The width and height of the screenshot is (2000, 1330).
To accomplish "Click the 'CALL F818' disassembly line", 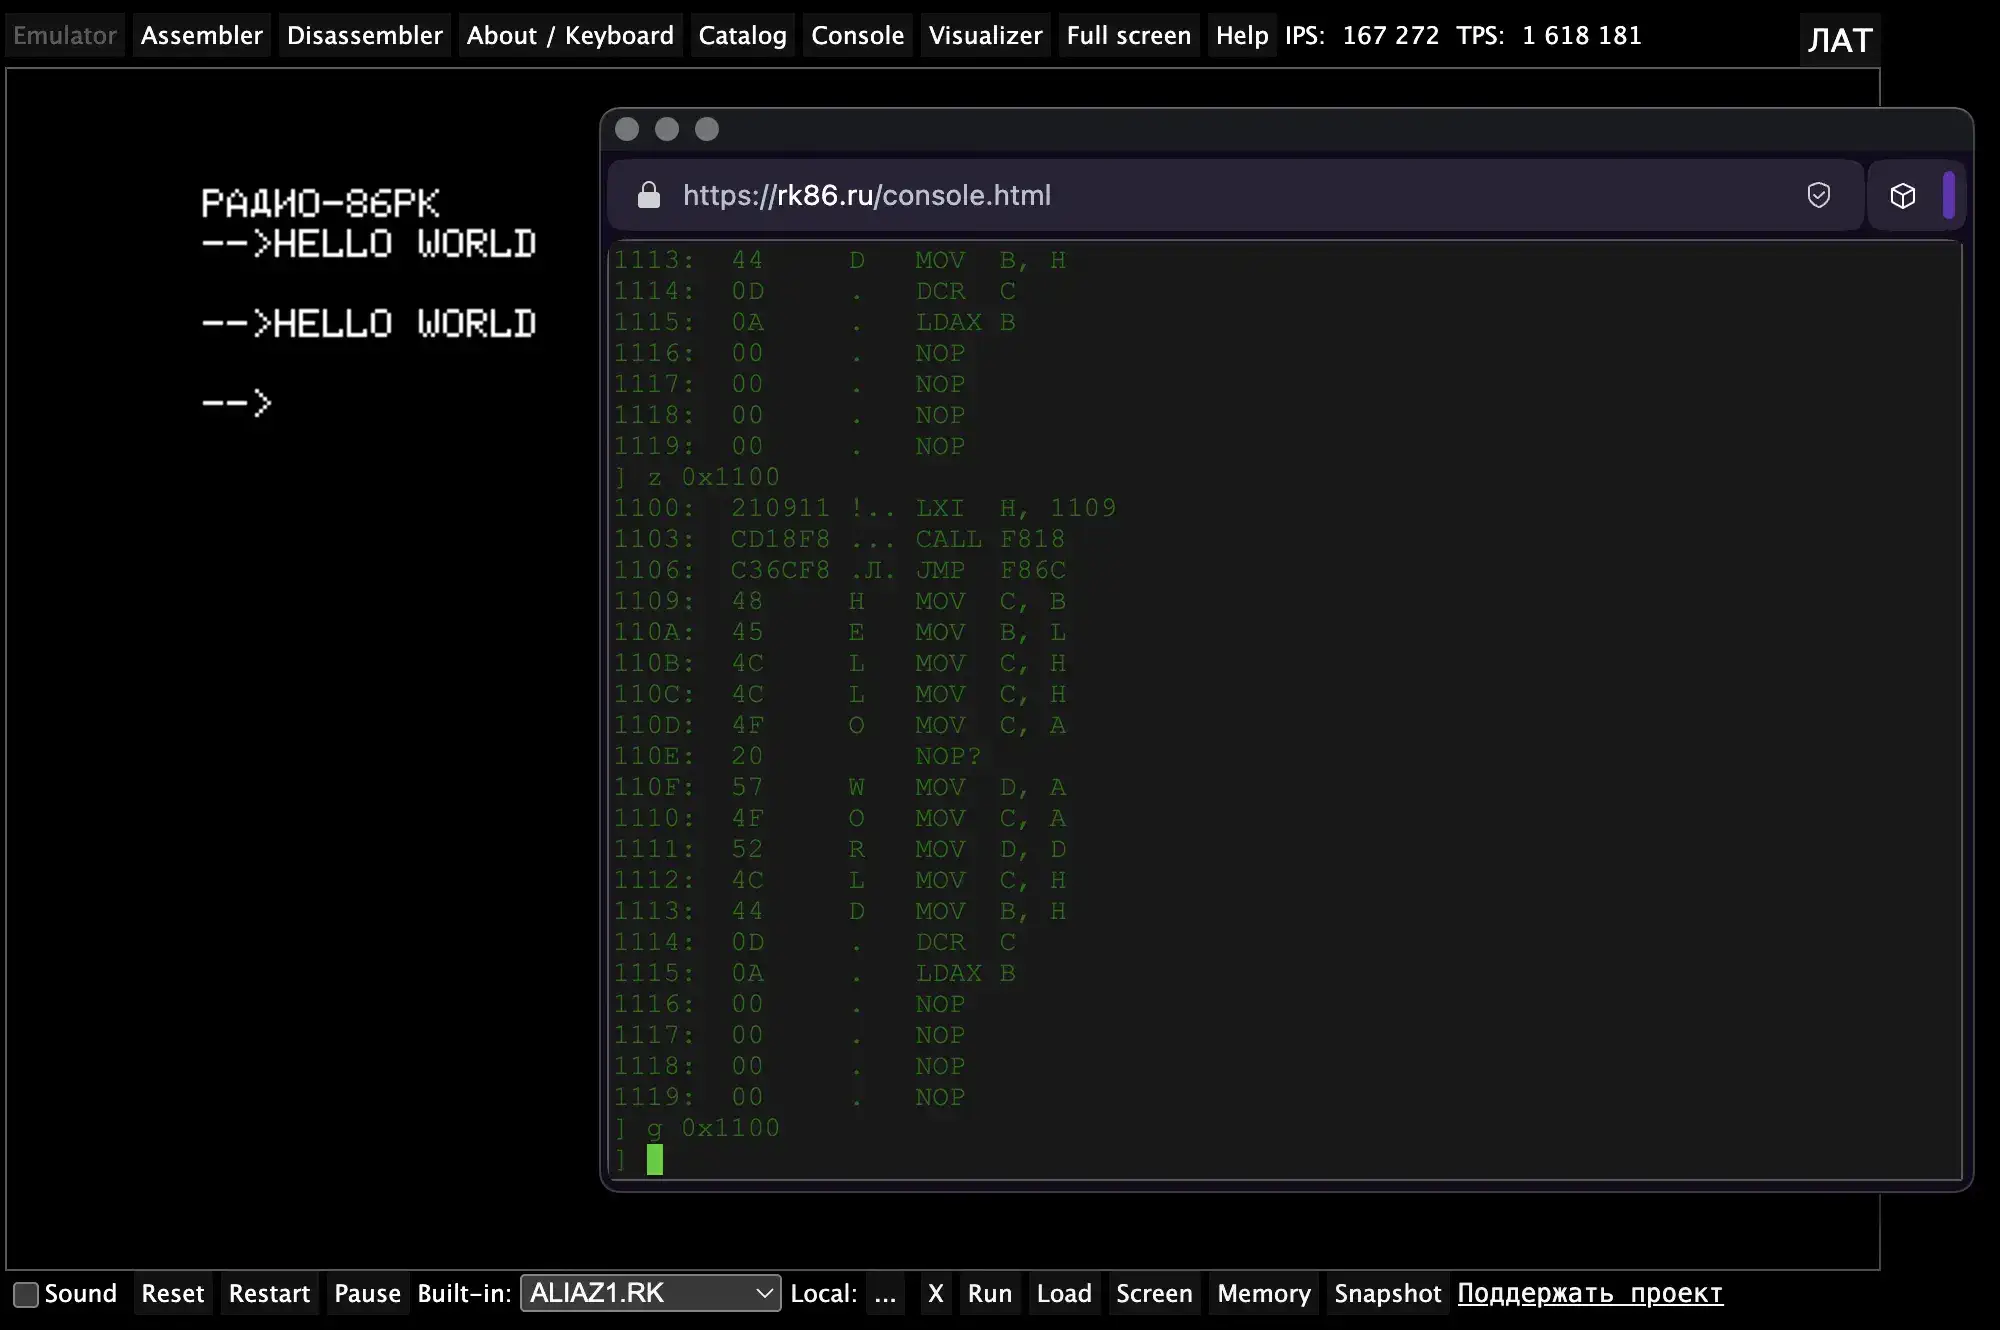I will [x=840, y=539].
